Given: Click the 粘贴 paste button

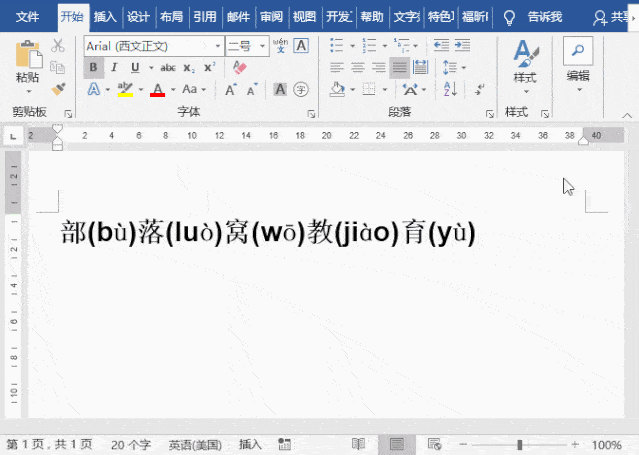Looking at the screenshot, I should (x=27, y=63).
